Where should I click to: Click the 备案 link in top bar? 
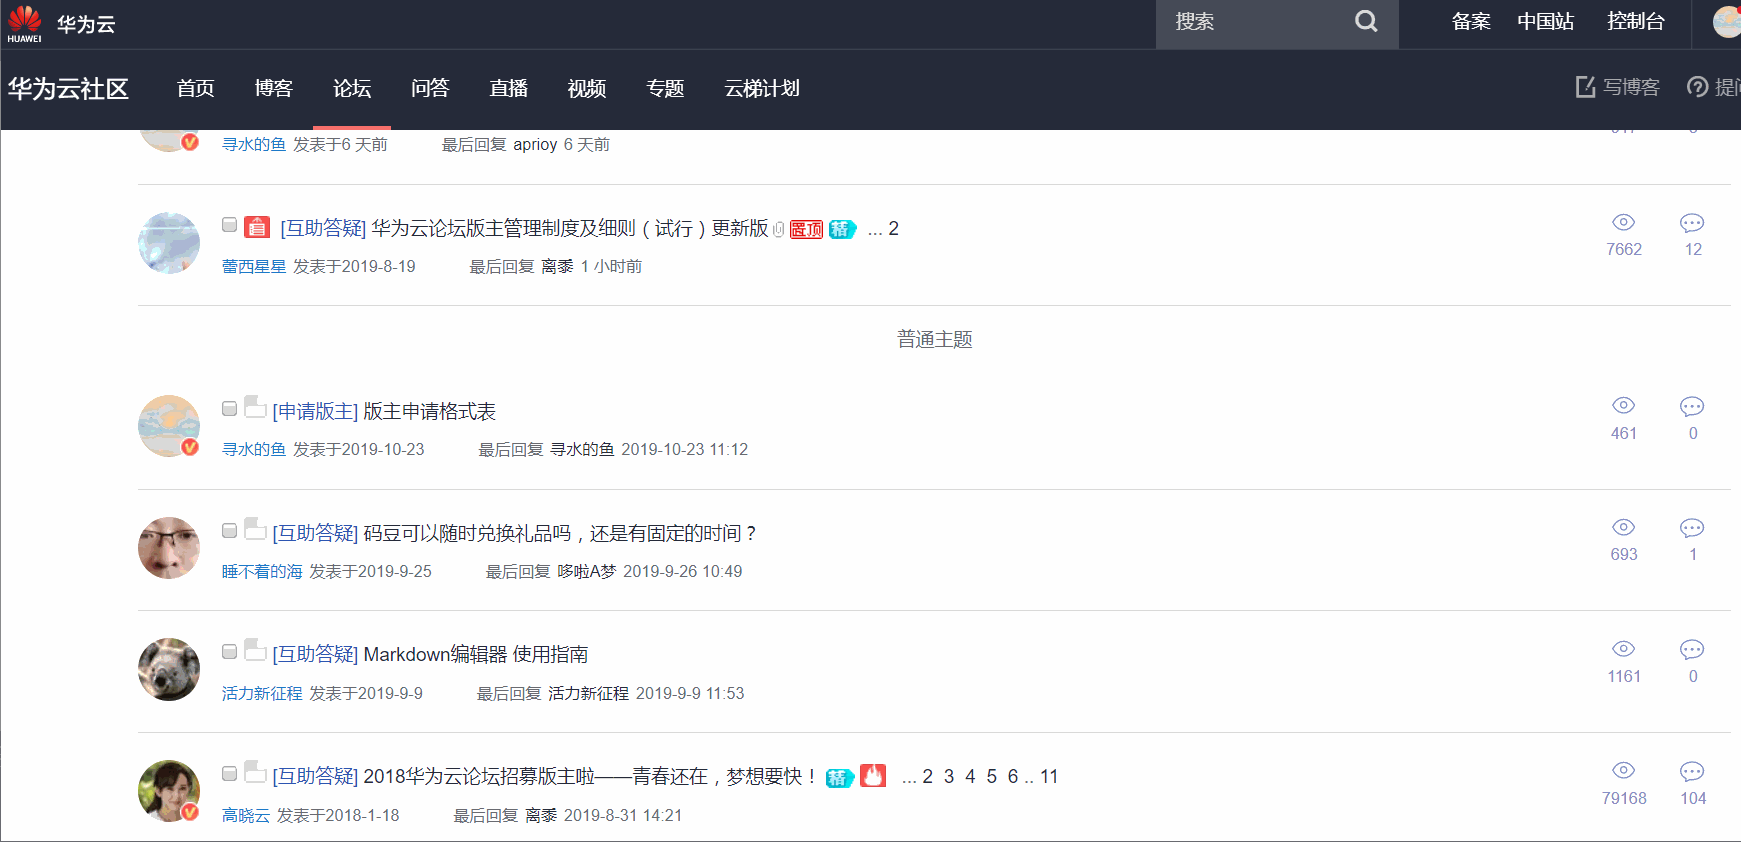(1471, 21)
